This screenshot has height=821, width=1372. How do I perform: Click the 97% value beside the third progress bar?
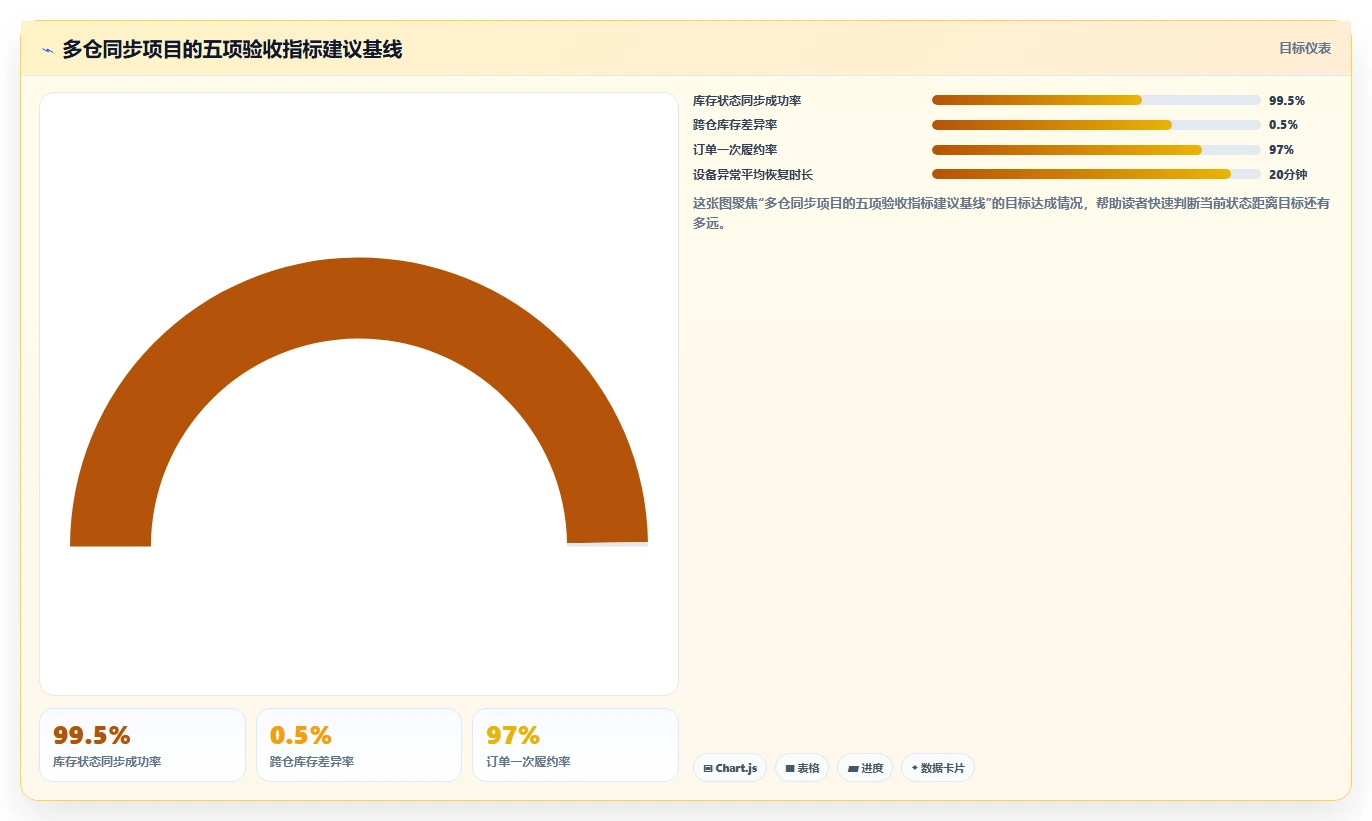pos(1281,150)
